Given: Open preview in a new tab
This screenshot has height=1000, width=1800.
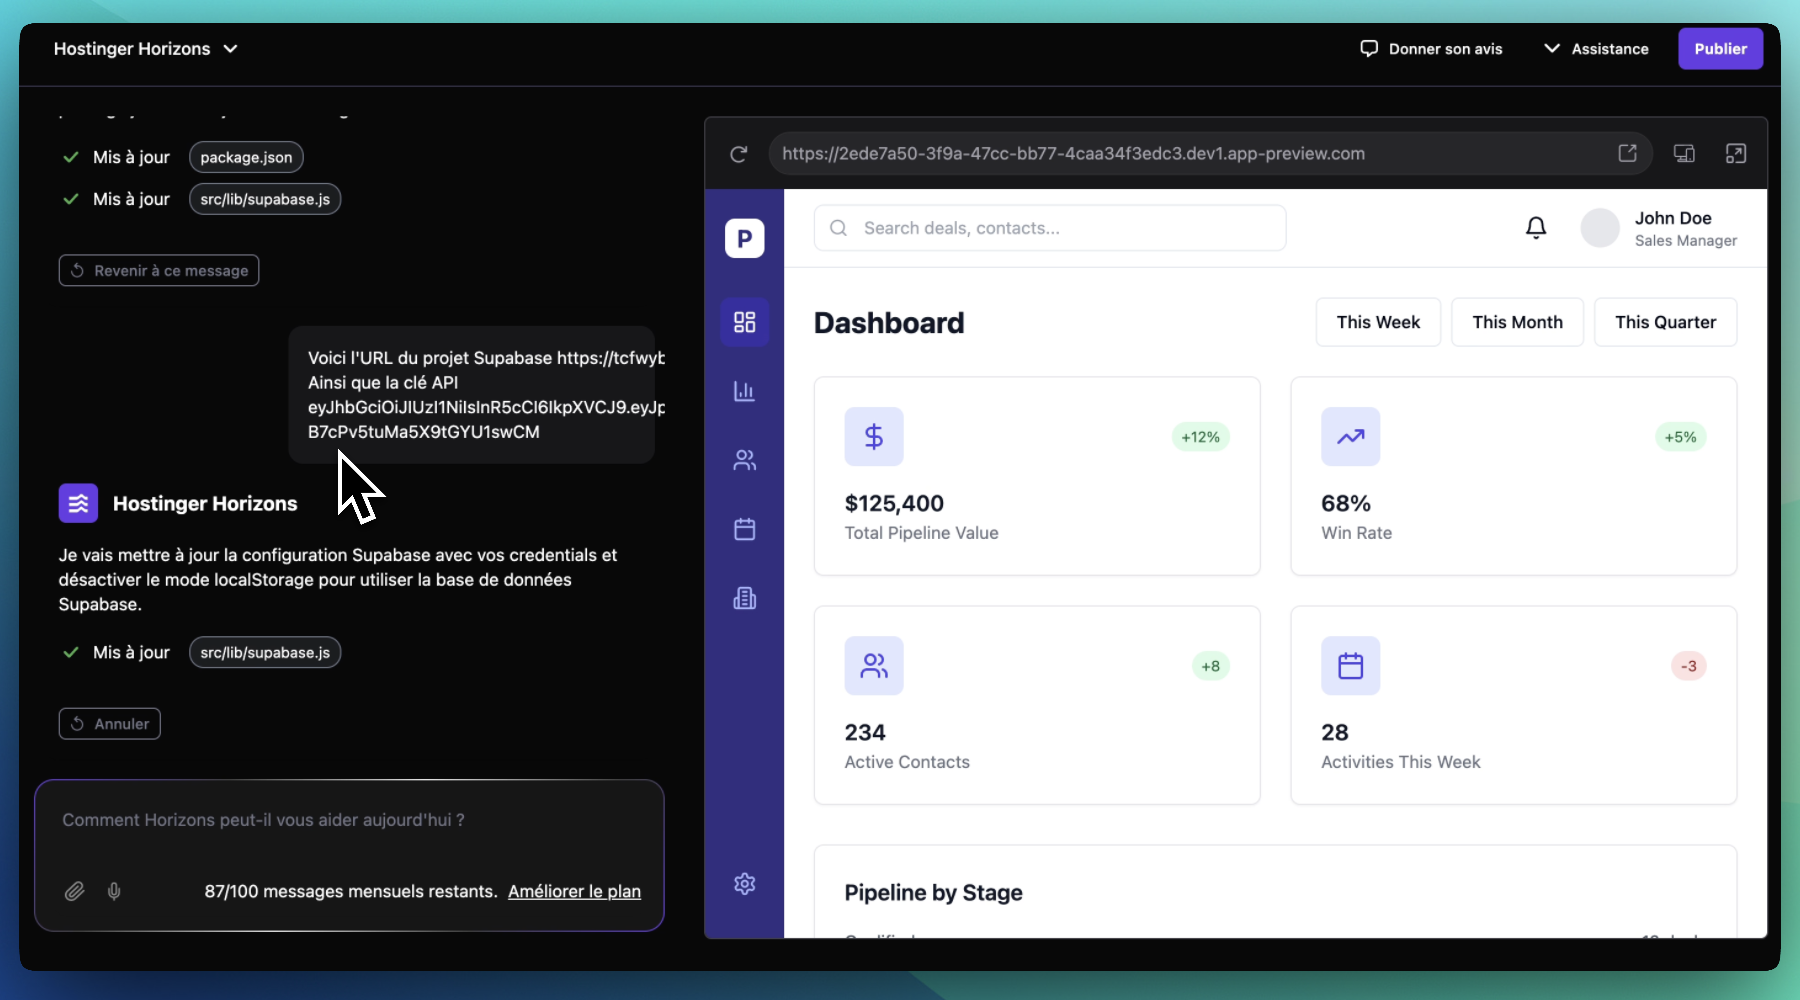Looking at the screenshot, I should point(1628,153).
